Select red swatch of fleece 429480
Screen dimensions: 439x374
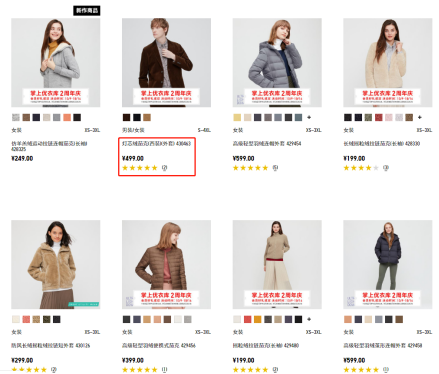(247, 319)
